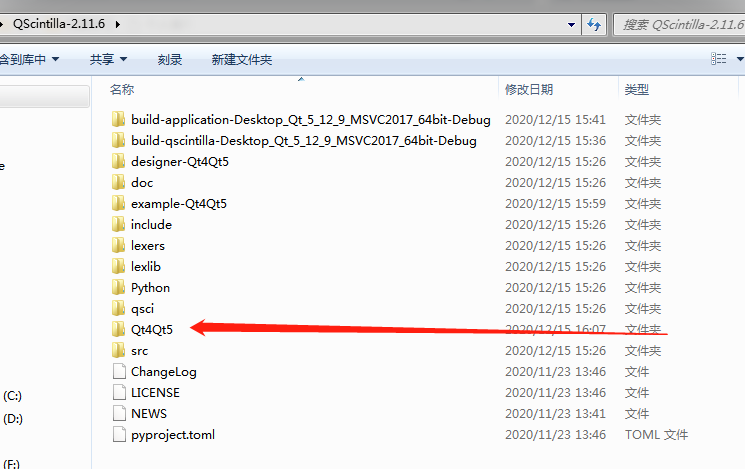Click the lexlib folder name
The image size is (745, 469).
pyautogui.click(x=145, y=266)
